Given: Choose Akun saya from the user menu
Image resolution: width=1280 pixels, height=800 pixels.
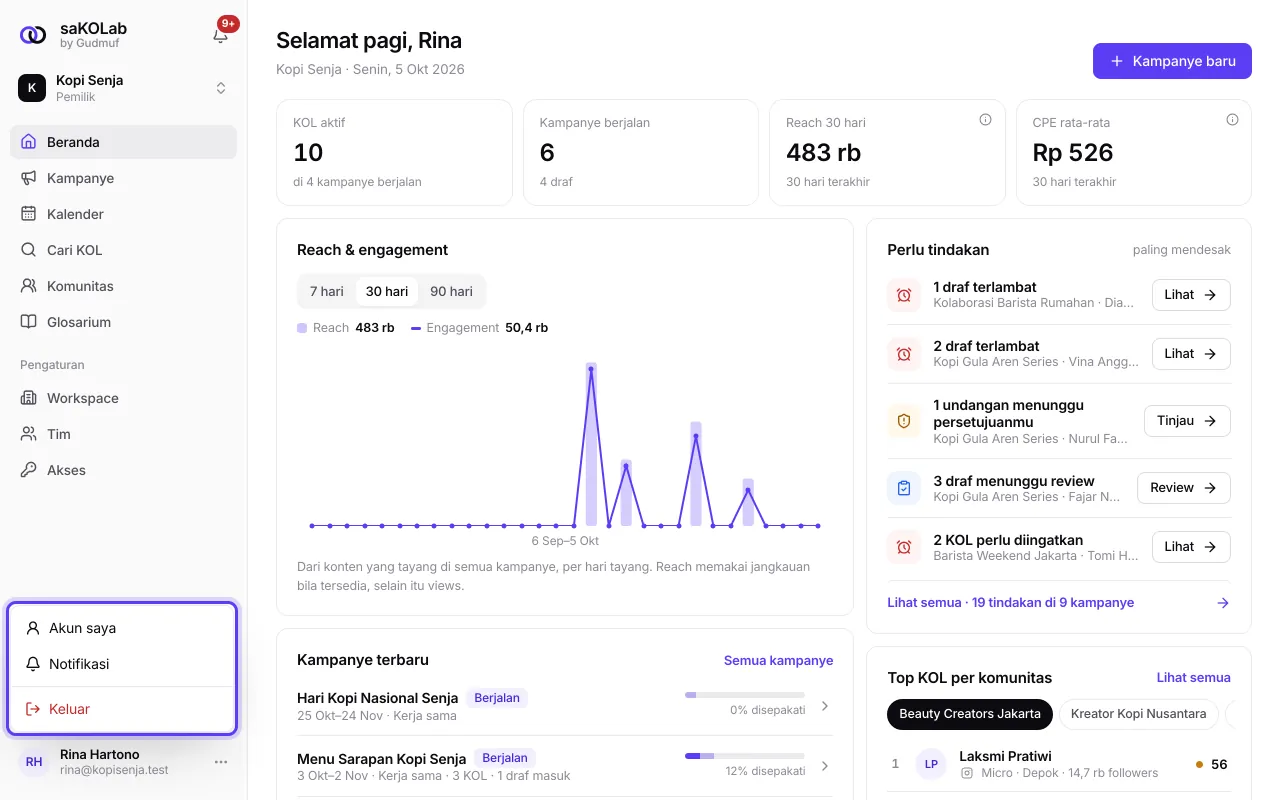Looking at the screenshot, I should point(122,628).
